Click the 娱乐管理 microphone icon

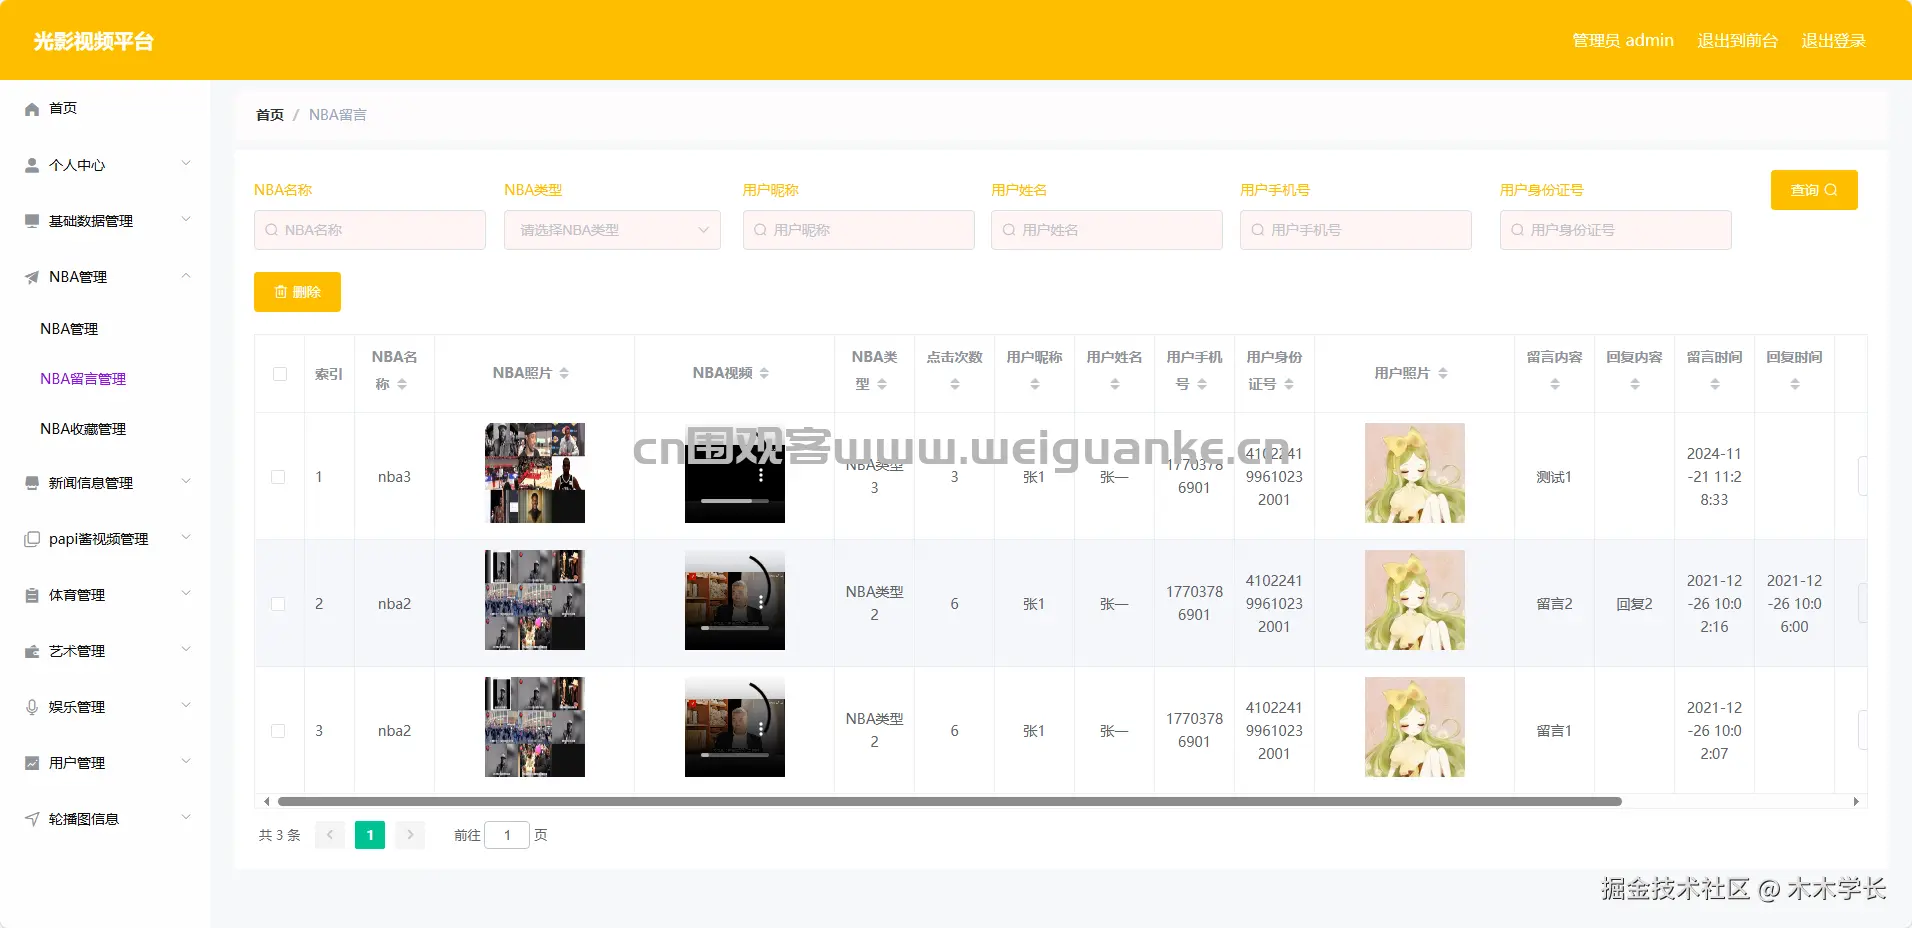[32, 707]
